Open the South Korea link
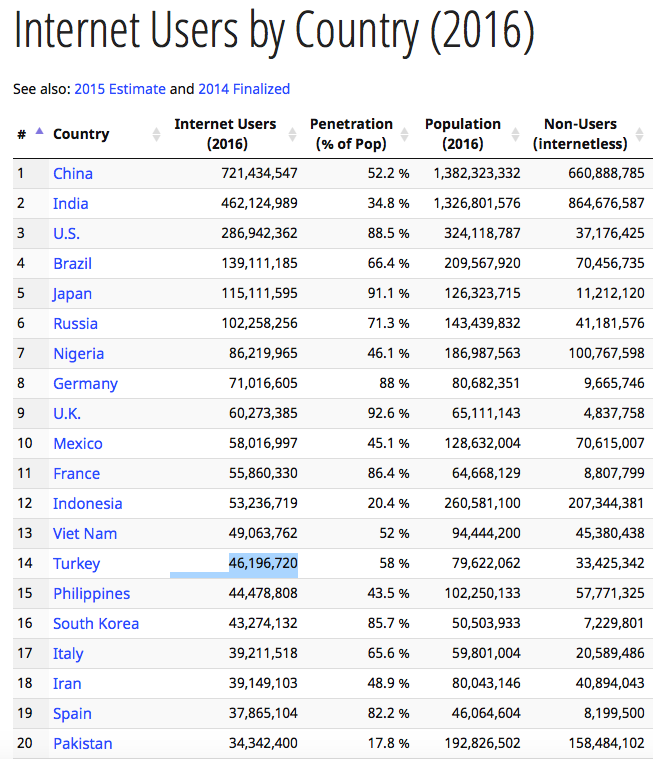Image resolution: width=653 pixels, height=759 pixels. tap(96, 623)
